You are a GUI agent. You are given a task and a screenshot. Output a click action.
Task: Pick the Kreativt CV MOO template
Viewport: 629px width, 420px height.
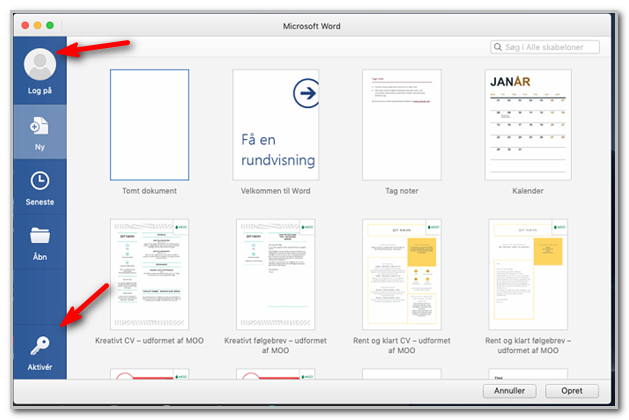coord(150,274)
